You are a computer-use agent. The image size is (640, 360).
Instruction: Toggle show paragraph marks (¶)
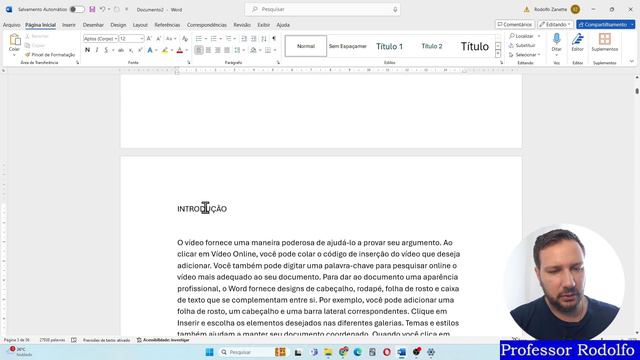(x=274, y=39)
